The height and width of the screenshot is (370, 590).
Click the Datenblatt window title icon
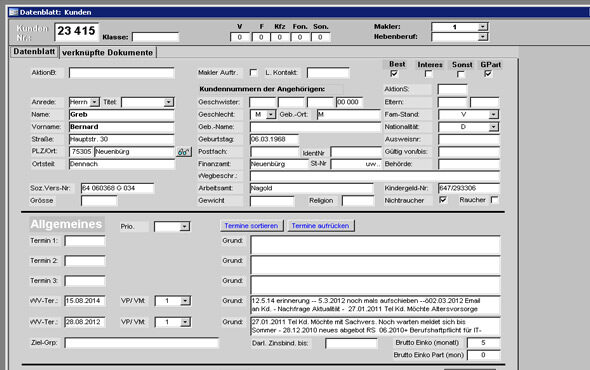14,12
